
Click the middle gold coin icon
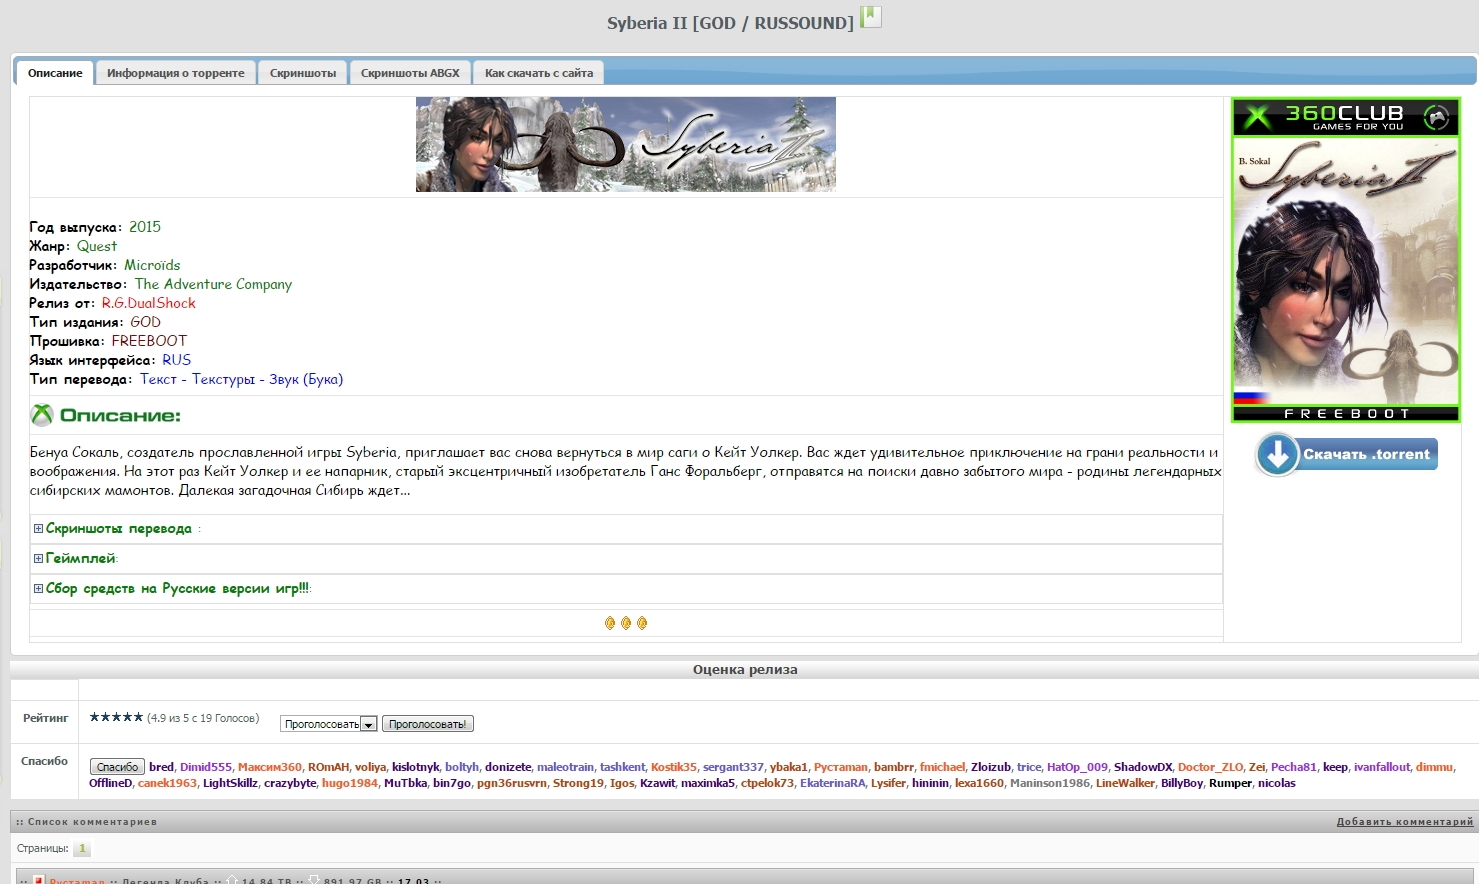(626, 623)
